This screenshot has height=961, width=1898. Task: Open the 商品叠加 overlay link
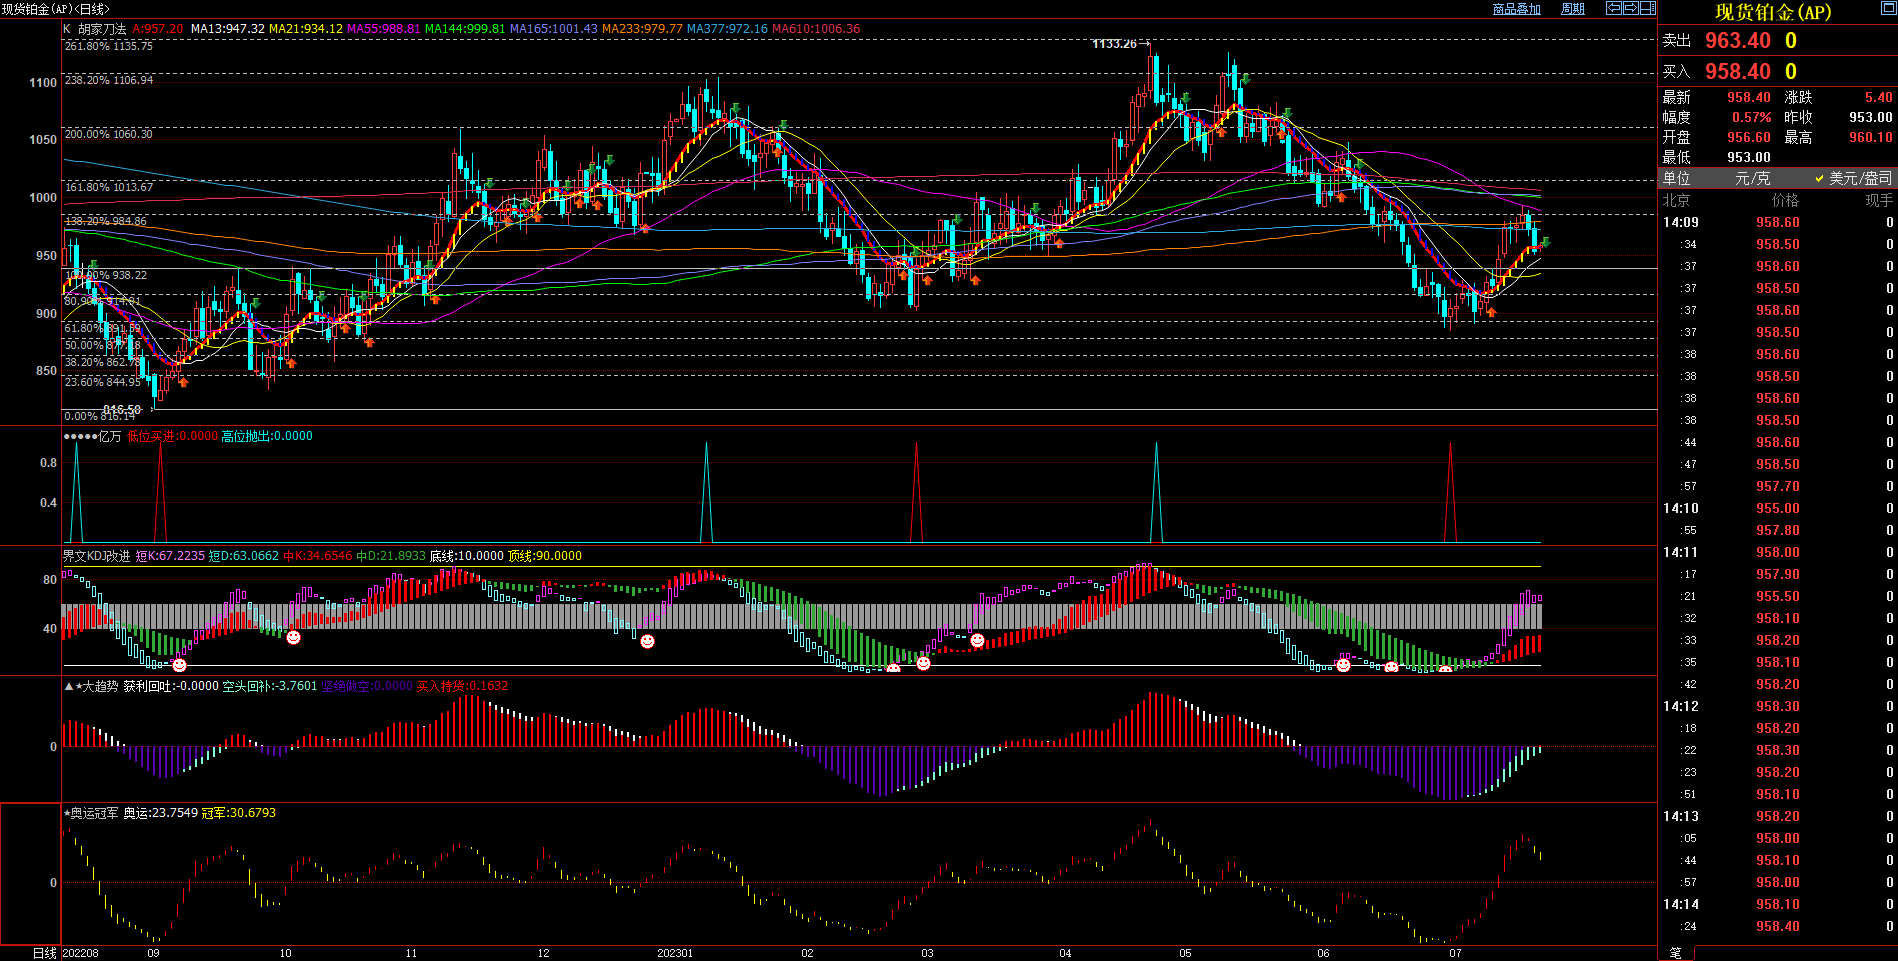coord(1516,9)
